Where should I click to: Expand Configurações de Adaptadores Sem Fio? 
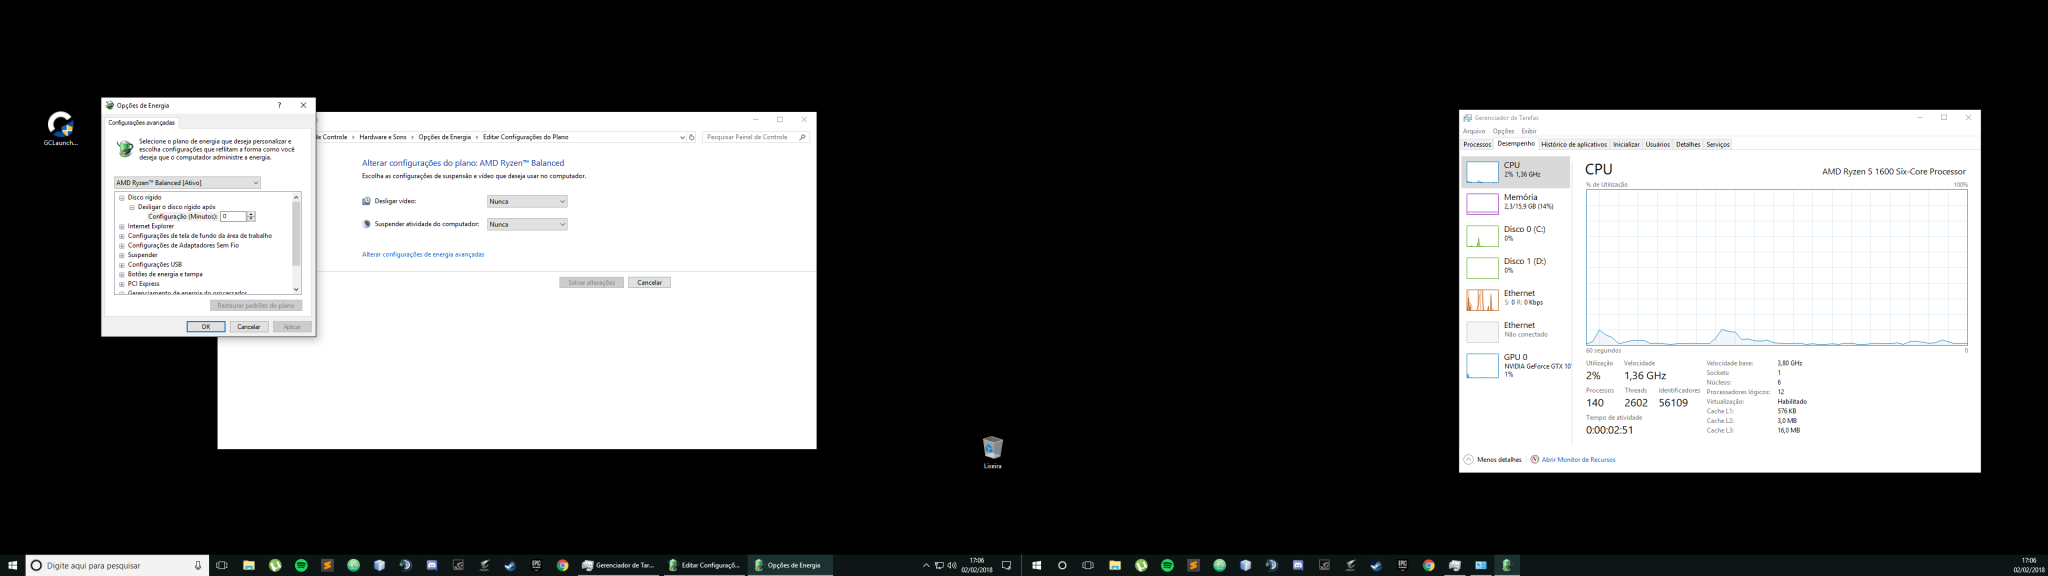point(122,245)
